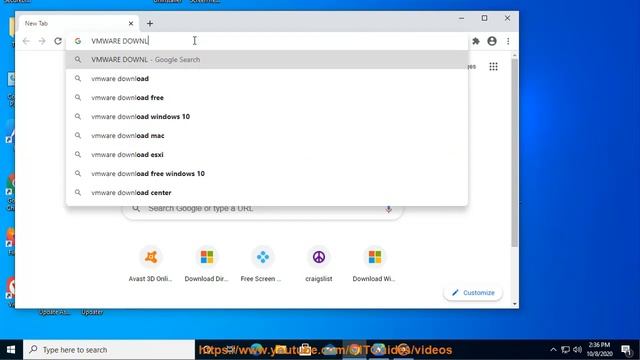
Task: Open the Download Wi... shortcut
Action: pyautogui.click(x=375, y=265)
